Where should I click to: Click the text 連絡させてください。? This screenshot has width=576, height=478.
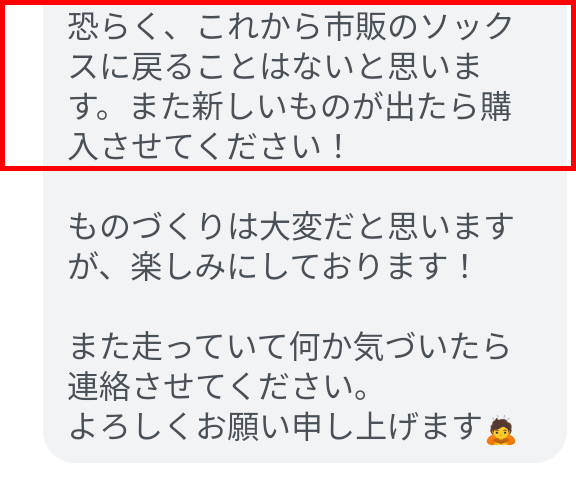coord(218,386)
